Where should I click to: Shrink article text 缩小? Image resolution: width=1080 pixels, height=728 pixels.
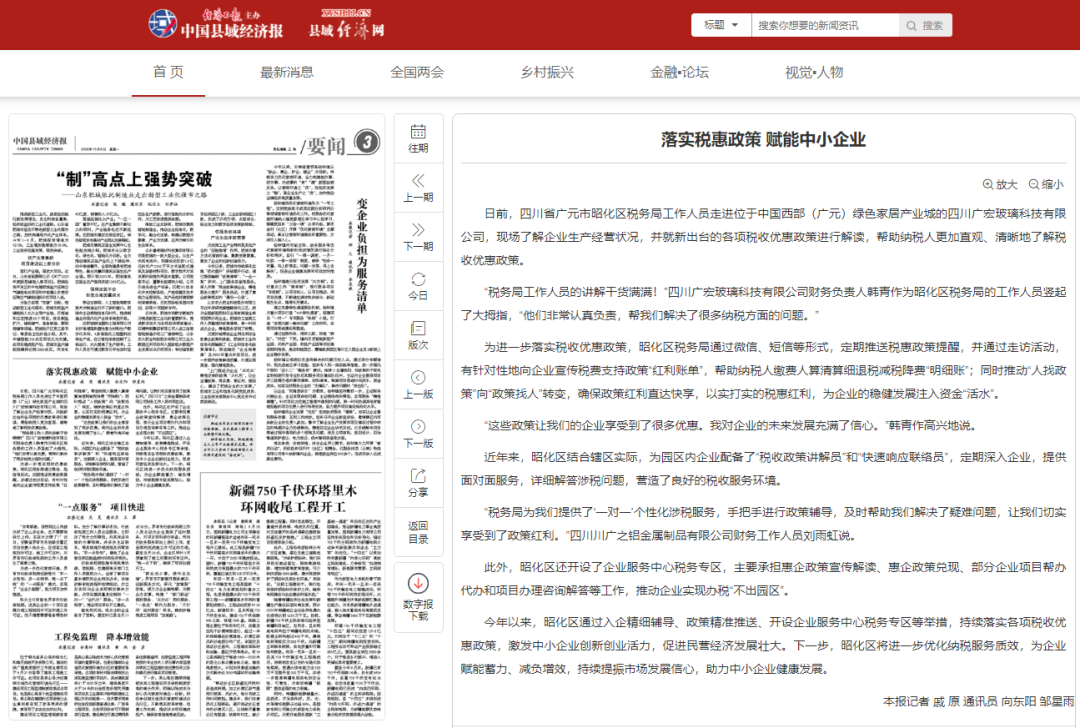point(1046,185)
